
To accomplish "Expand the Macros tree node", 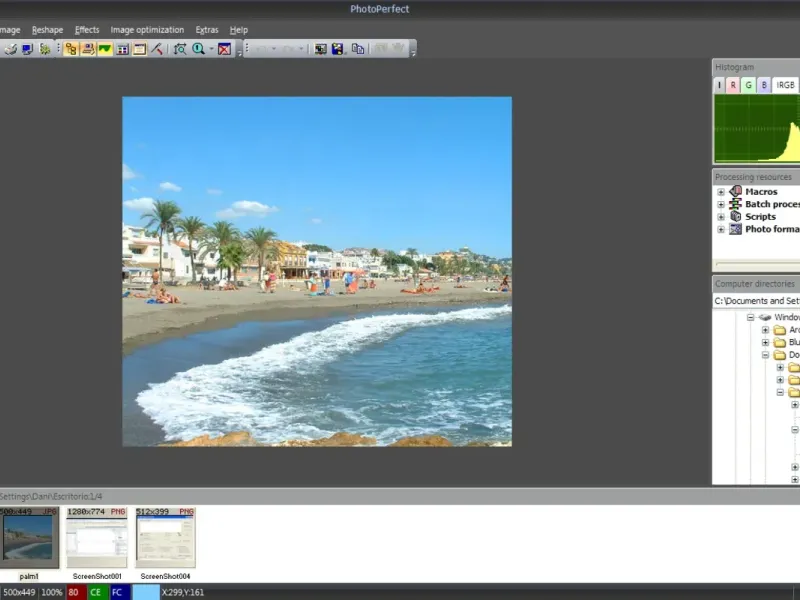I will point(720,191).
